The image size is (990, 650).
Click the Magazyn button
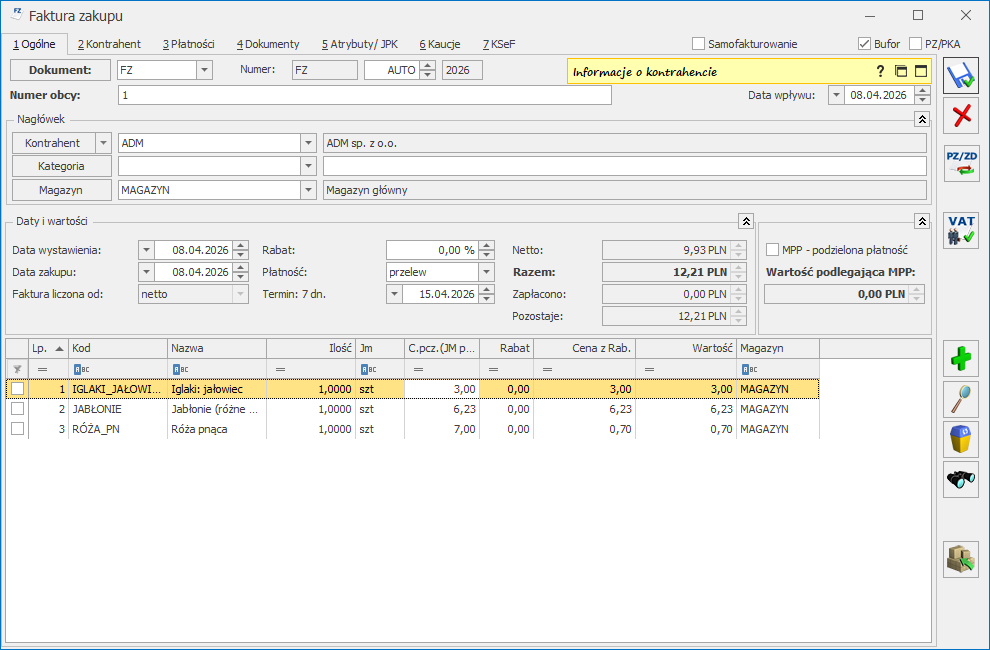(x=61, y=190)
